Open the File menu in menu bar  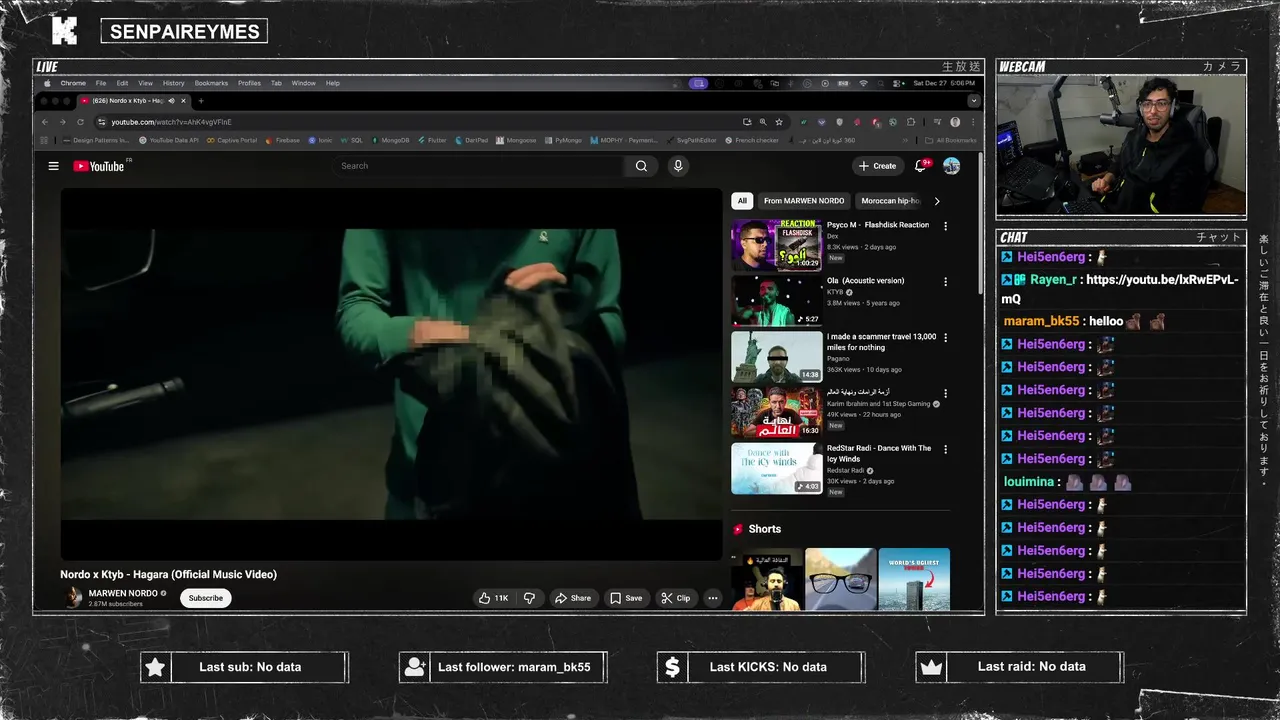tap(101, 83)
